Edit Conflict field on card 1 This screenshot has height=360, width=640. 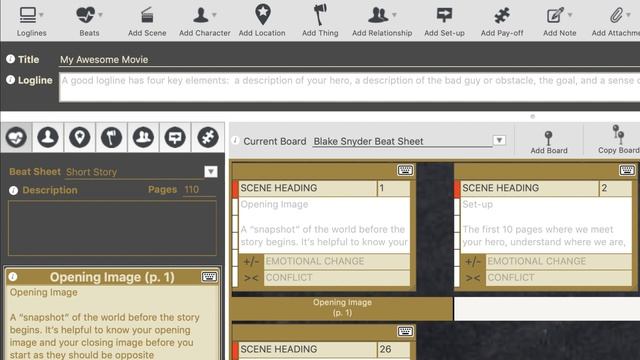pos(337,278)
